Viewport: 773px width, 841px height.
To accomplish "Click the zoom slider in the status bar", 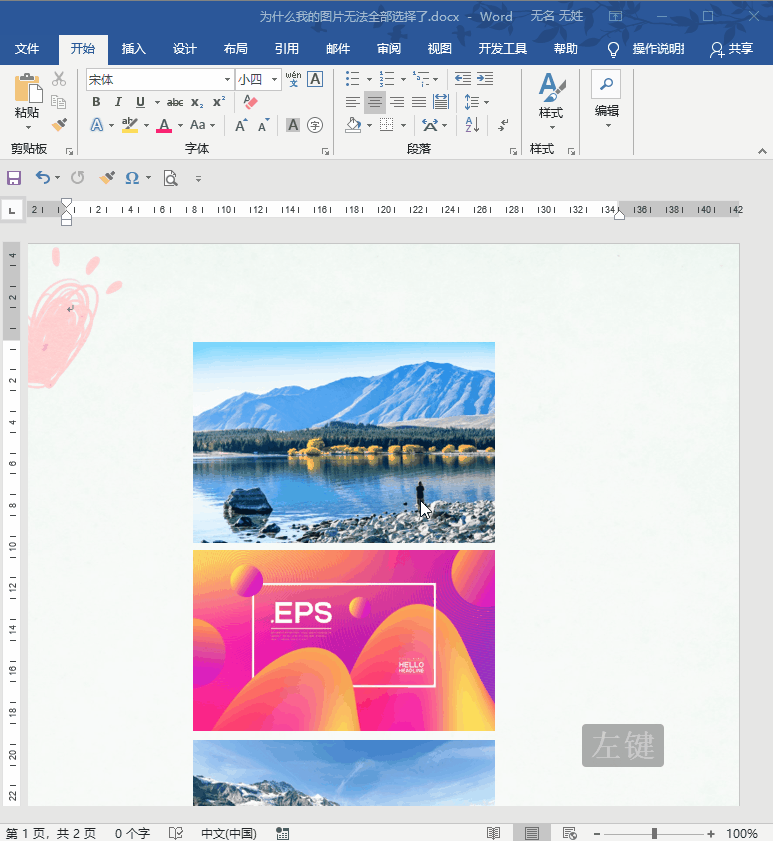I will [654, 833].
